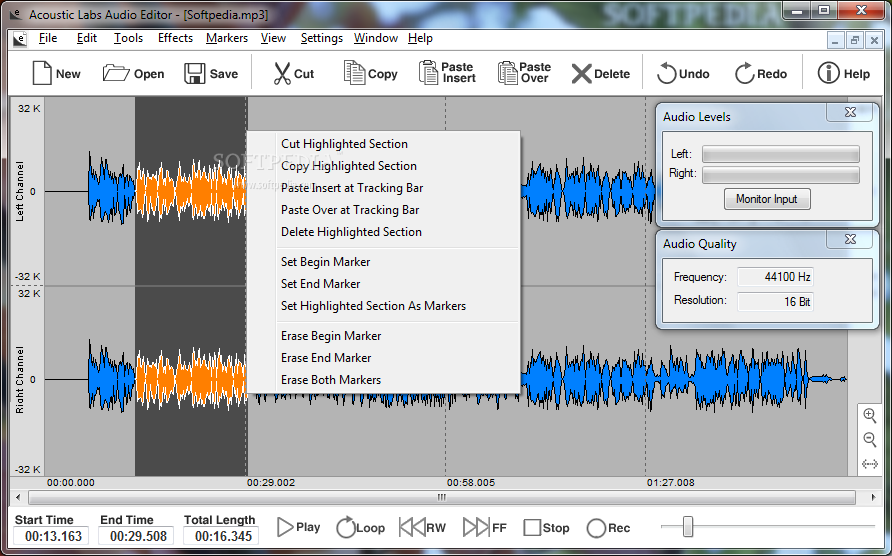
Task: Open the Window menu
Action: (375, 38)
